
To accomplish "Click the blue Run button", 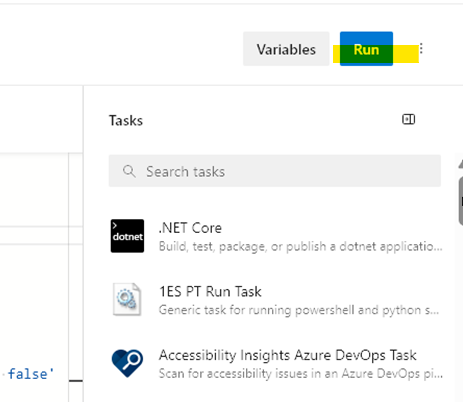I will point(366,49).
